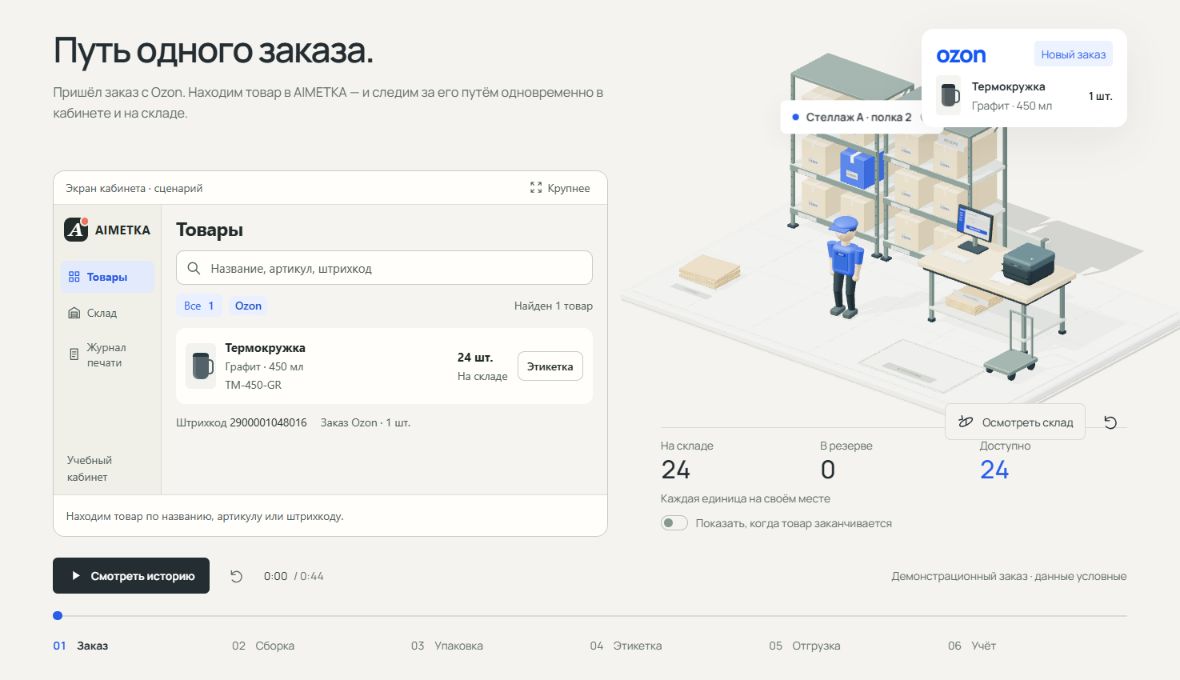The image size is (1180, 680).
Task: Jump to step 05 Отгрузка
Action: 804,645
